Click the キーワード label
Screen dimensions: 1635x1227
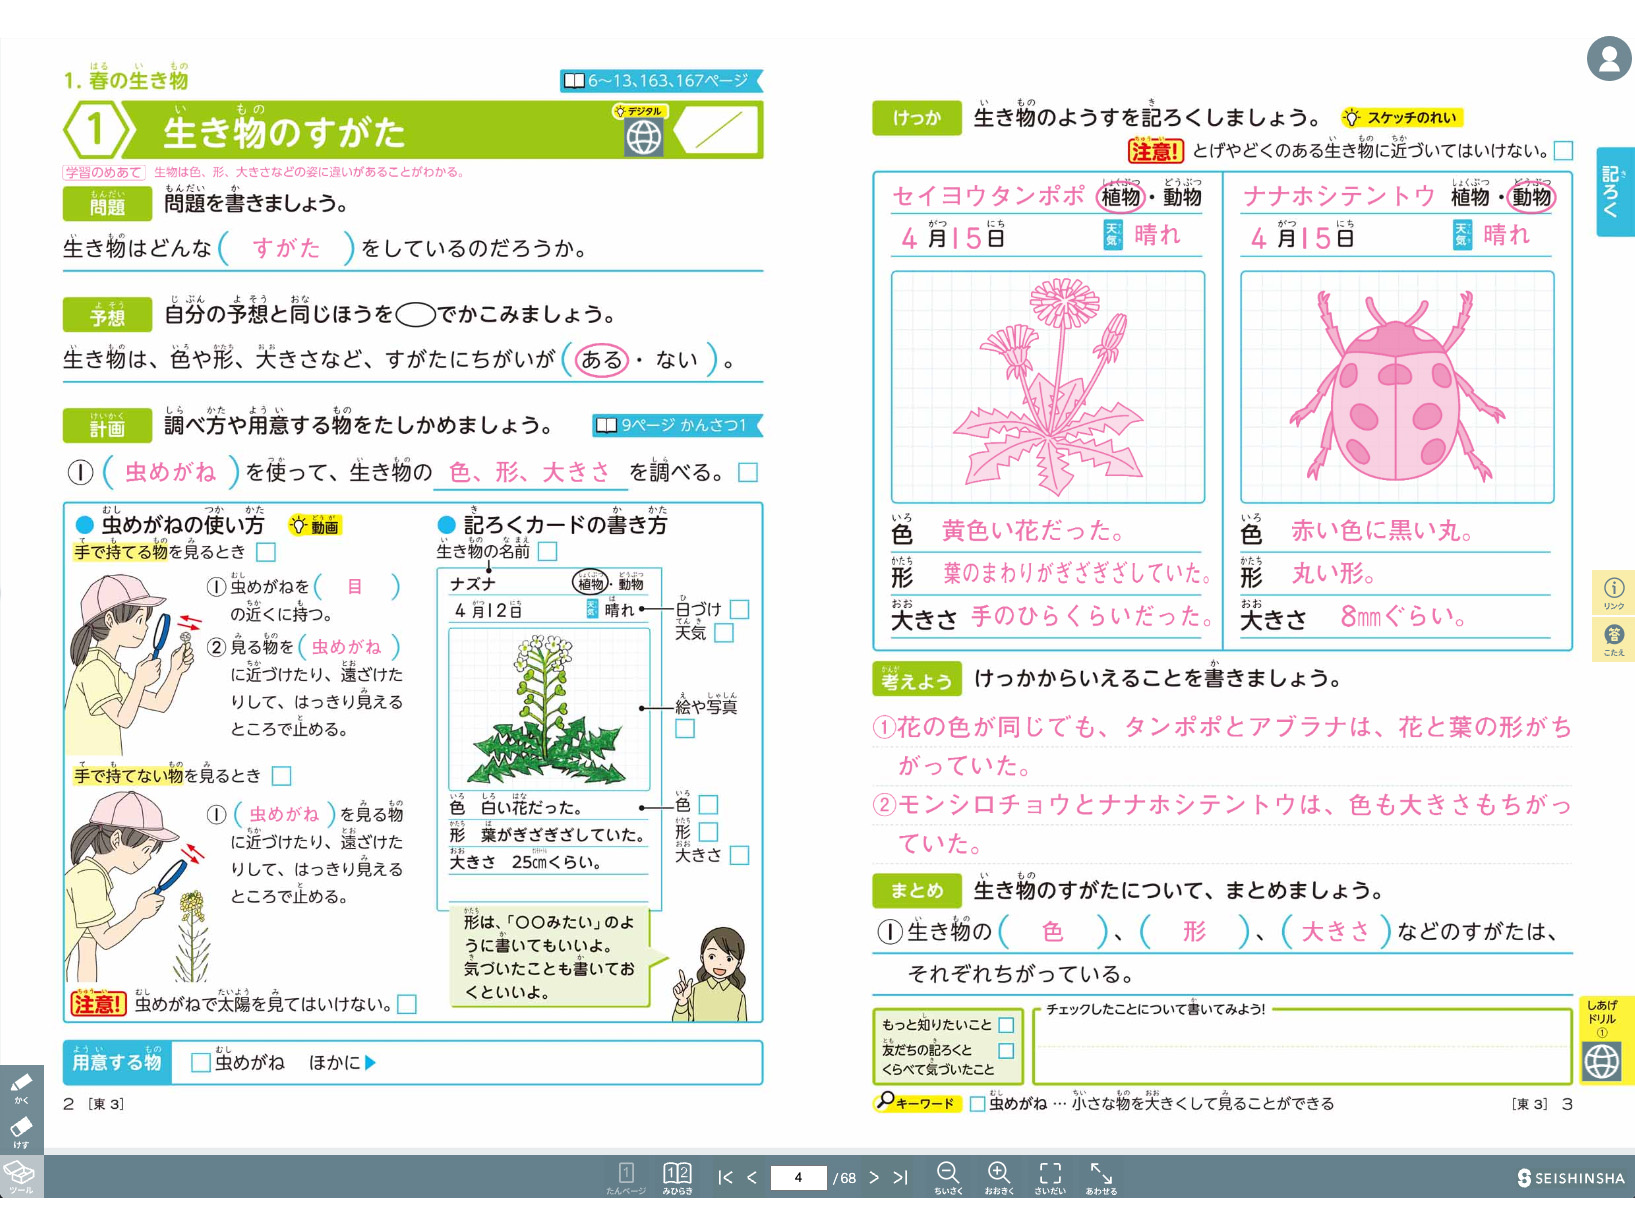pyautogui.click(x=916, y=1103)
